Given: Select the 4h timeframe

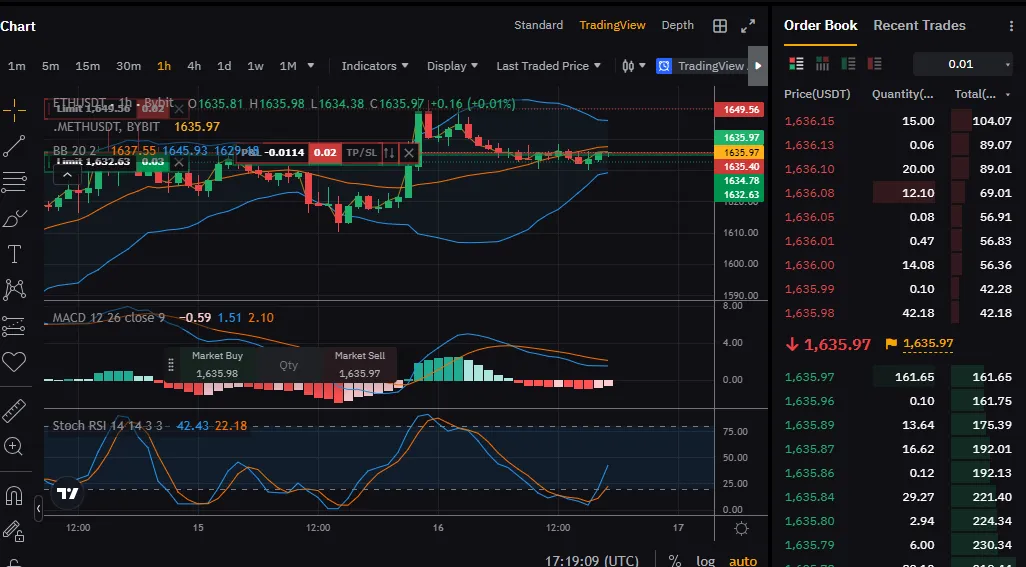Looking at the screenshot, I should click(194, 66).
